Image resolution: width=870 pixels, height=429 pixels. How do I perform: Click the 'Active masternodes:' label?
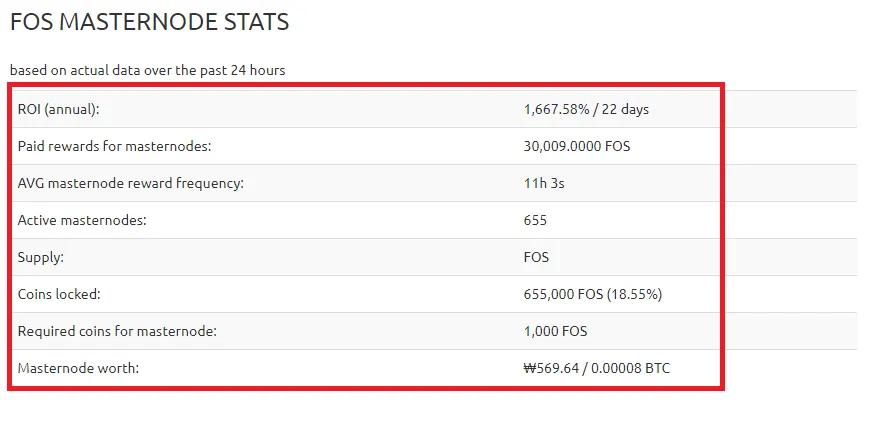82,220
